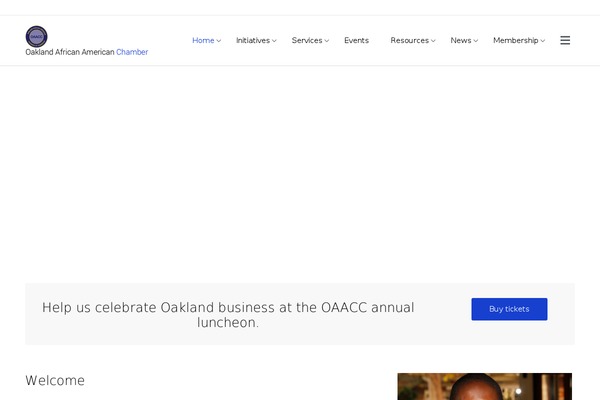Screen dimensions: 600x400
Task: Open the News menu item
Action: point(461,40)
